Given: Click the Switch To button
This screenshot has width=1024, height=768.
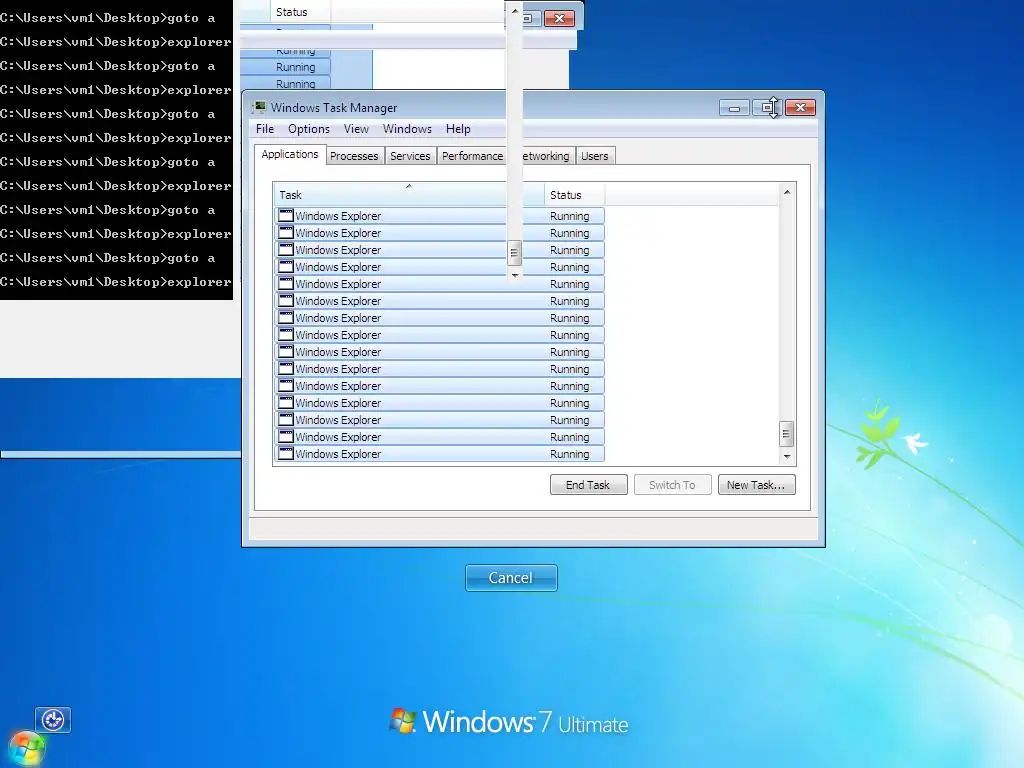Looking at the screenshot, I should [672, 485].
